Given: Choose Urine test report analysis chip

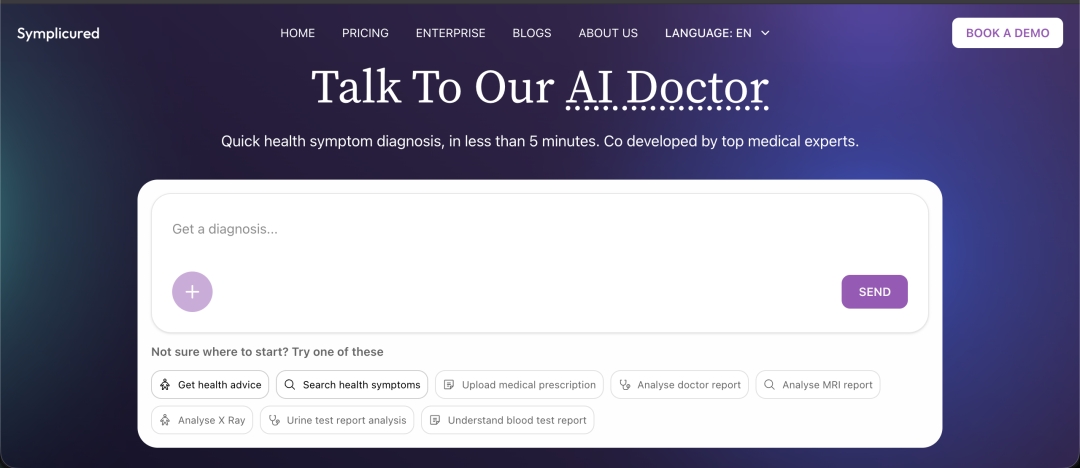Looking at the screenshot, I should click(337, 420).
